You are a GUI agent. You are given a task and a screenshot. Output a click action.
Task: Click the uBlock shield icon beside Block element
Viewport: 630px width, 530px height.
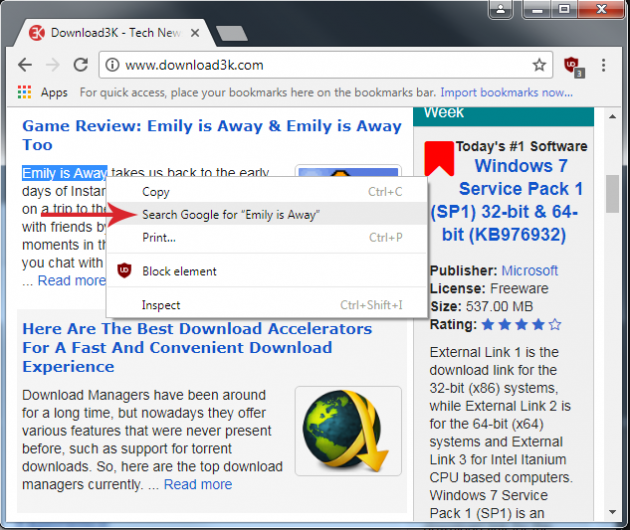point(125,271)
